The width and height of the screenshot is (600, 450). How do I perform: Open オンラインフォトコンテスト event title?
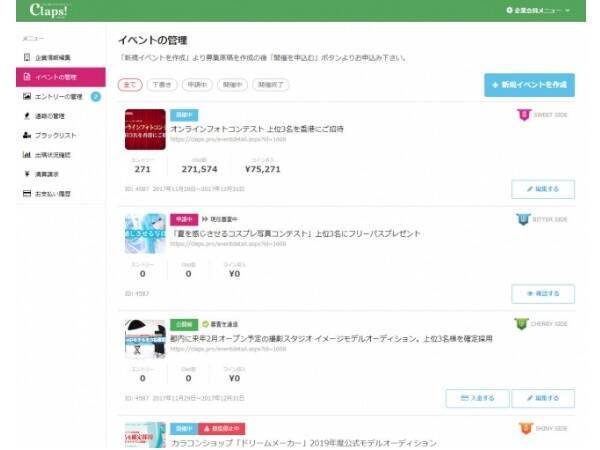257,129
